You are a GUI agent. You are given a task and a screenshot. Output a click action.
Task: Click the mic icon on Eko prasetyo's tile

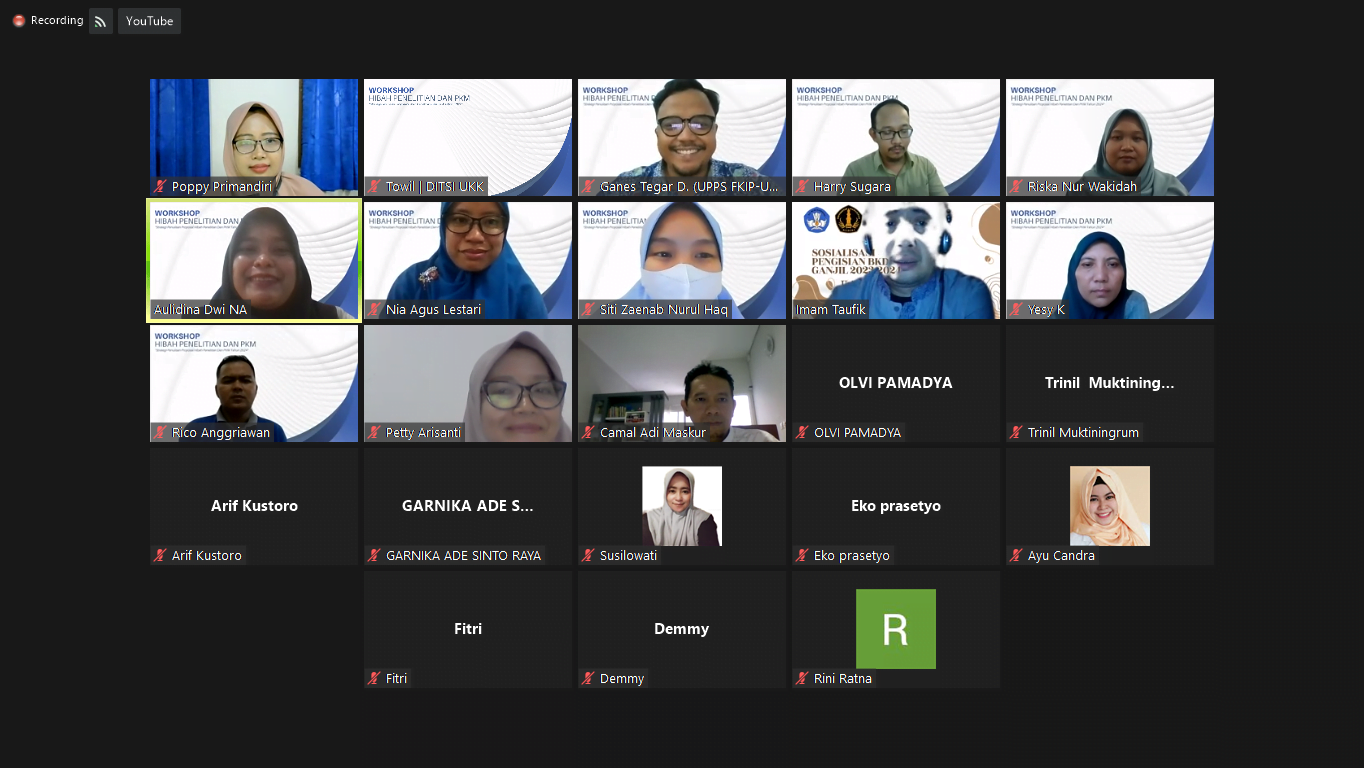point(800,556)
